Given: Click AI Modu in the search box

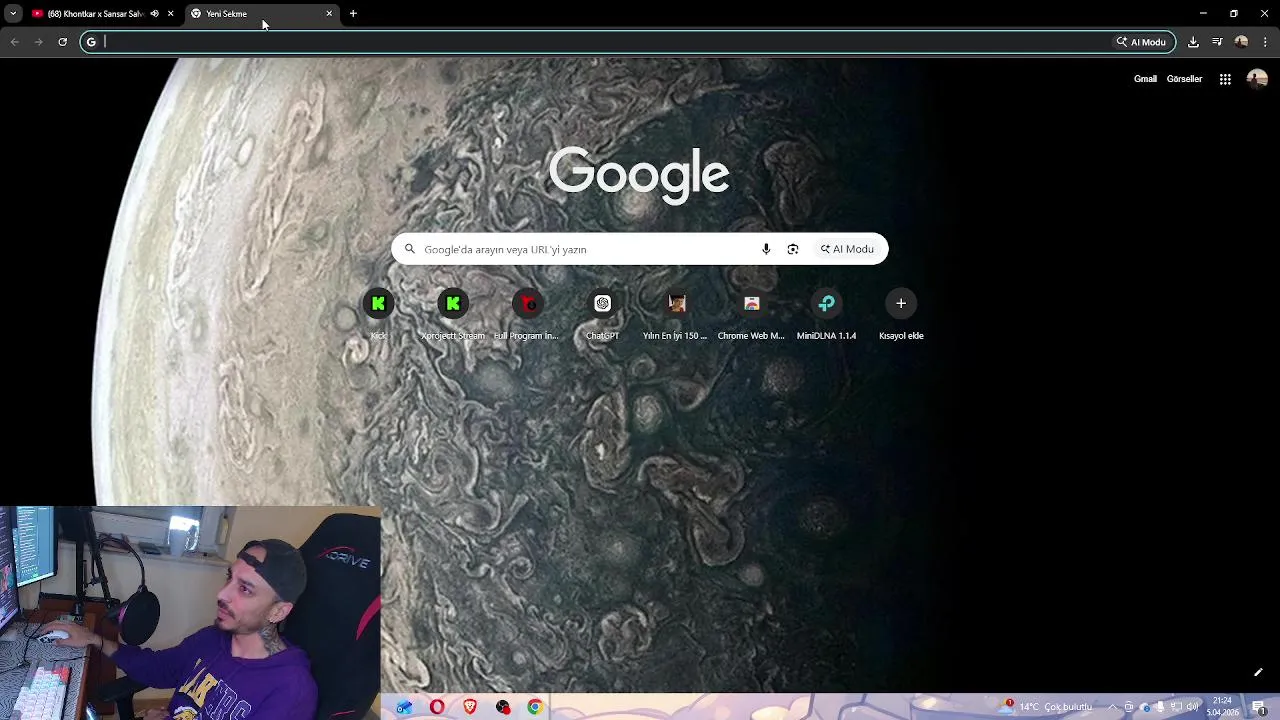Looking at the screenshot, I should pyautogui.click(x=847, y=249).
